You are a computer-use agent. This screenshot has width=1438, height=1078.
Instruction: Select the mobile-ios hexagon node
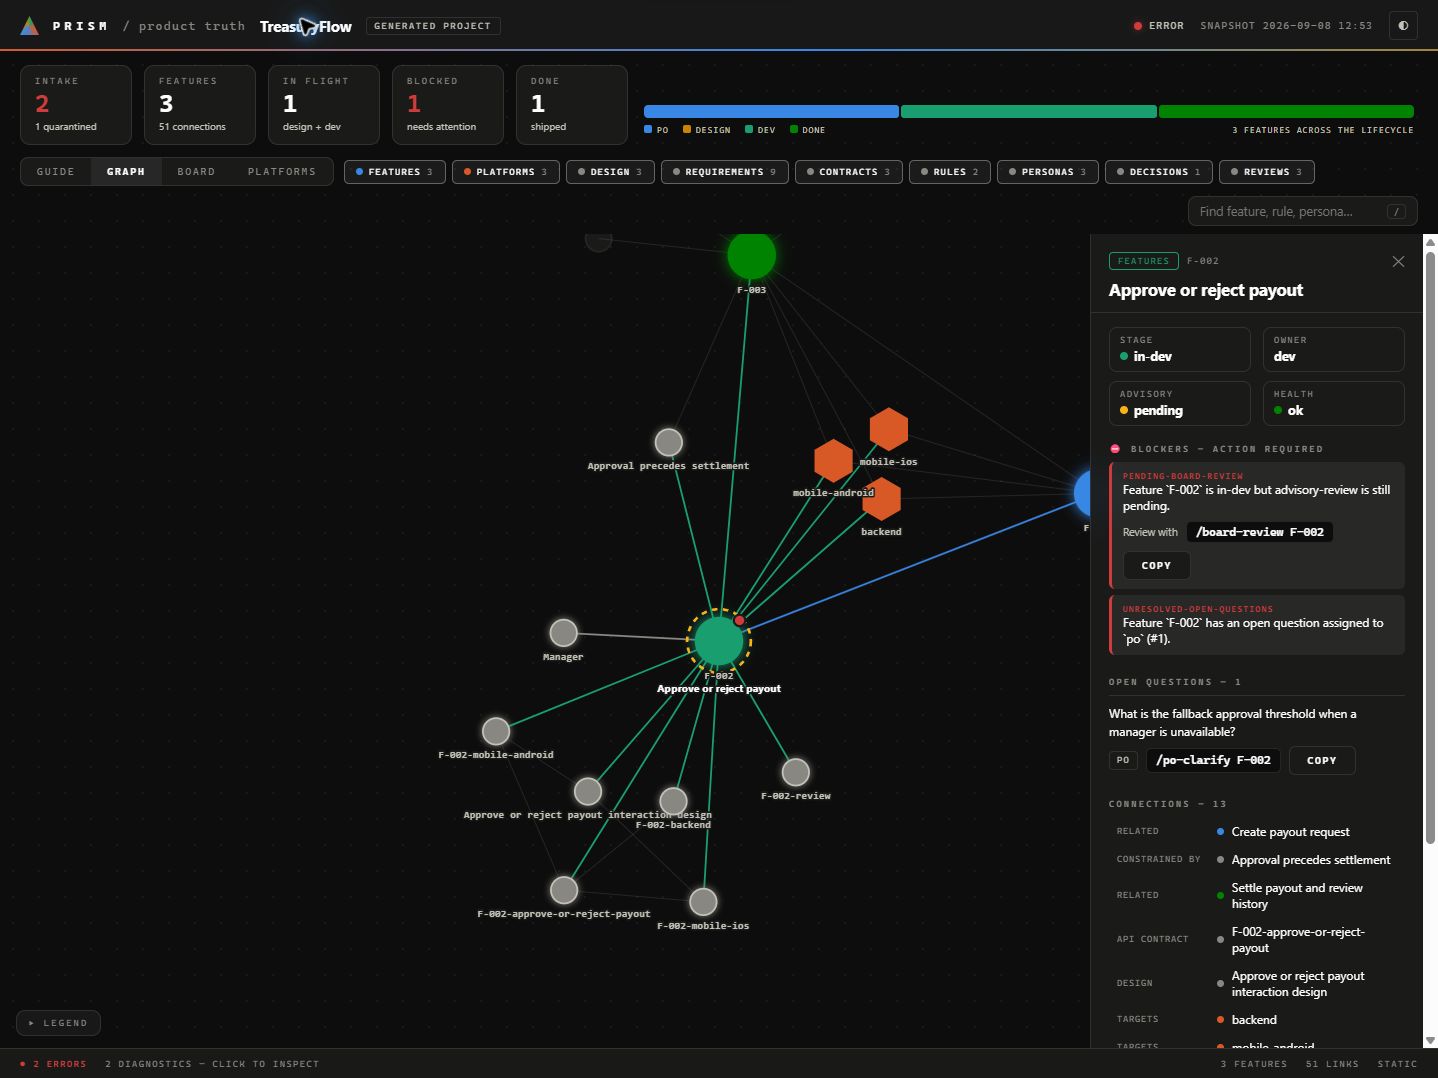click(888, 429)
